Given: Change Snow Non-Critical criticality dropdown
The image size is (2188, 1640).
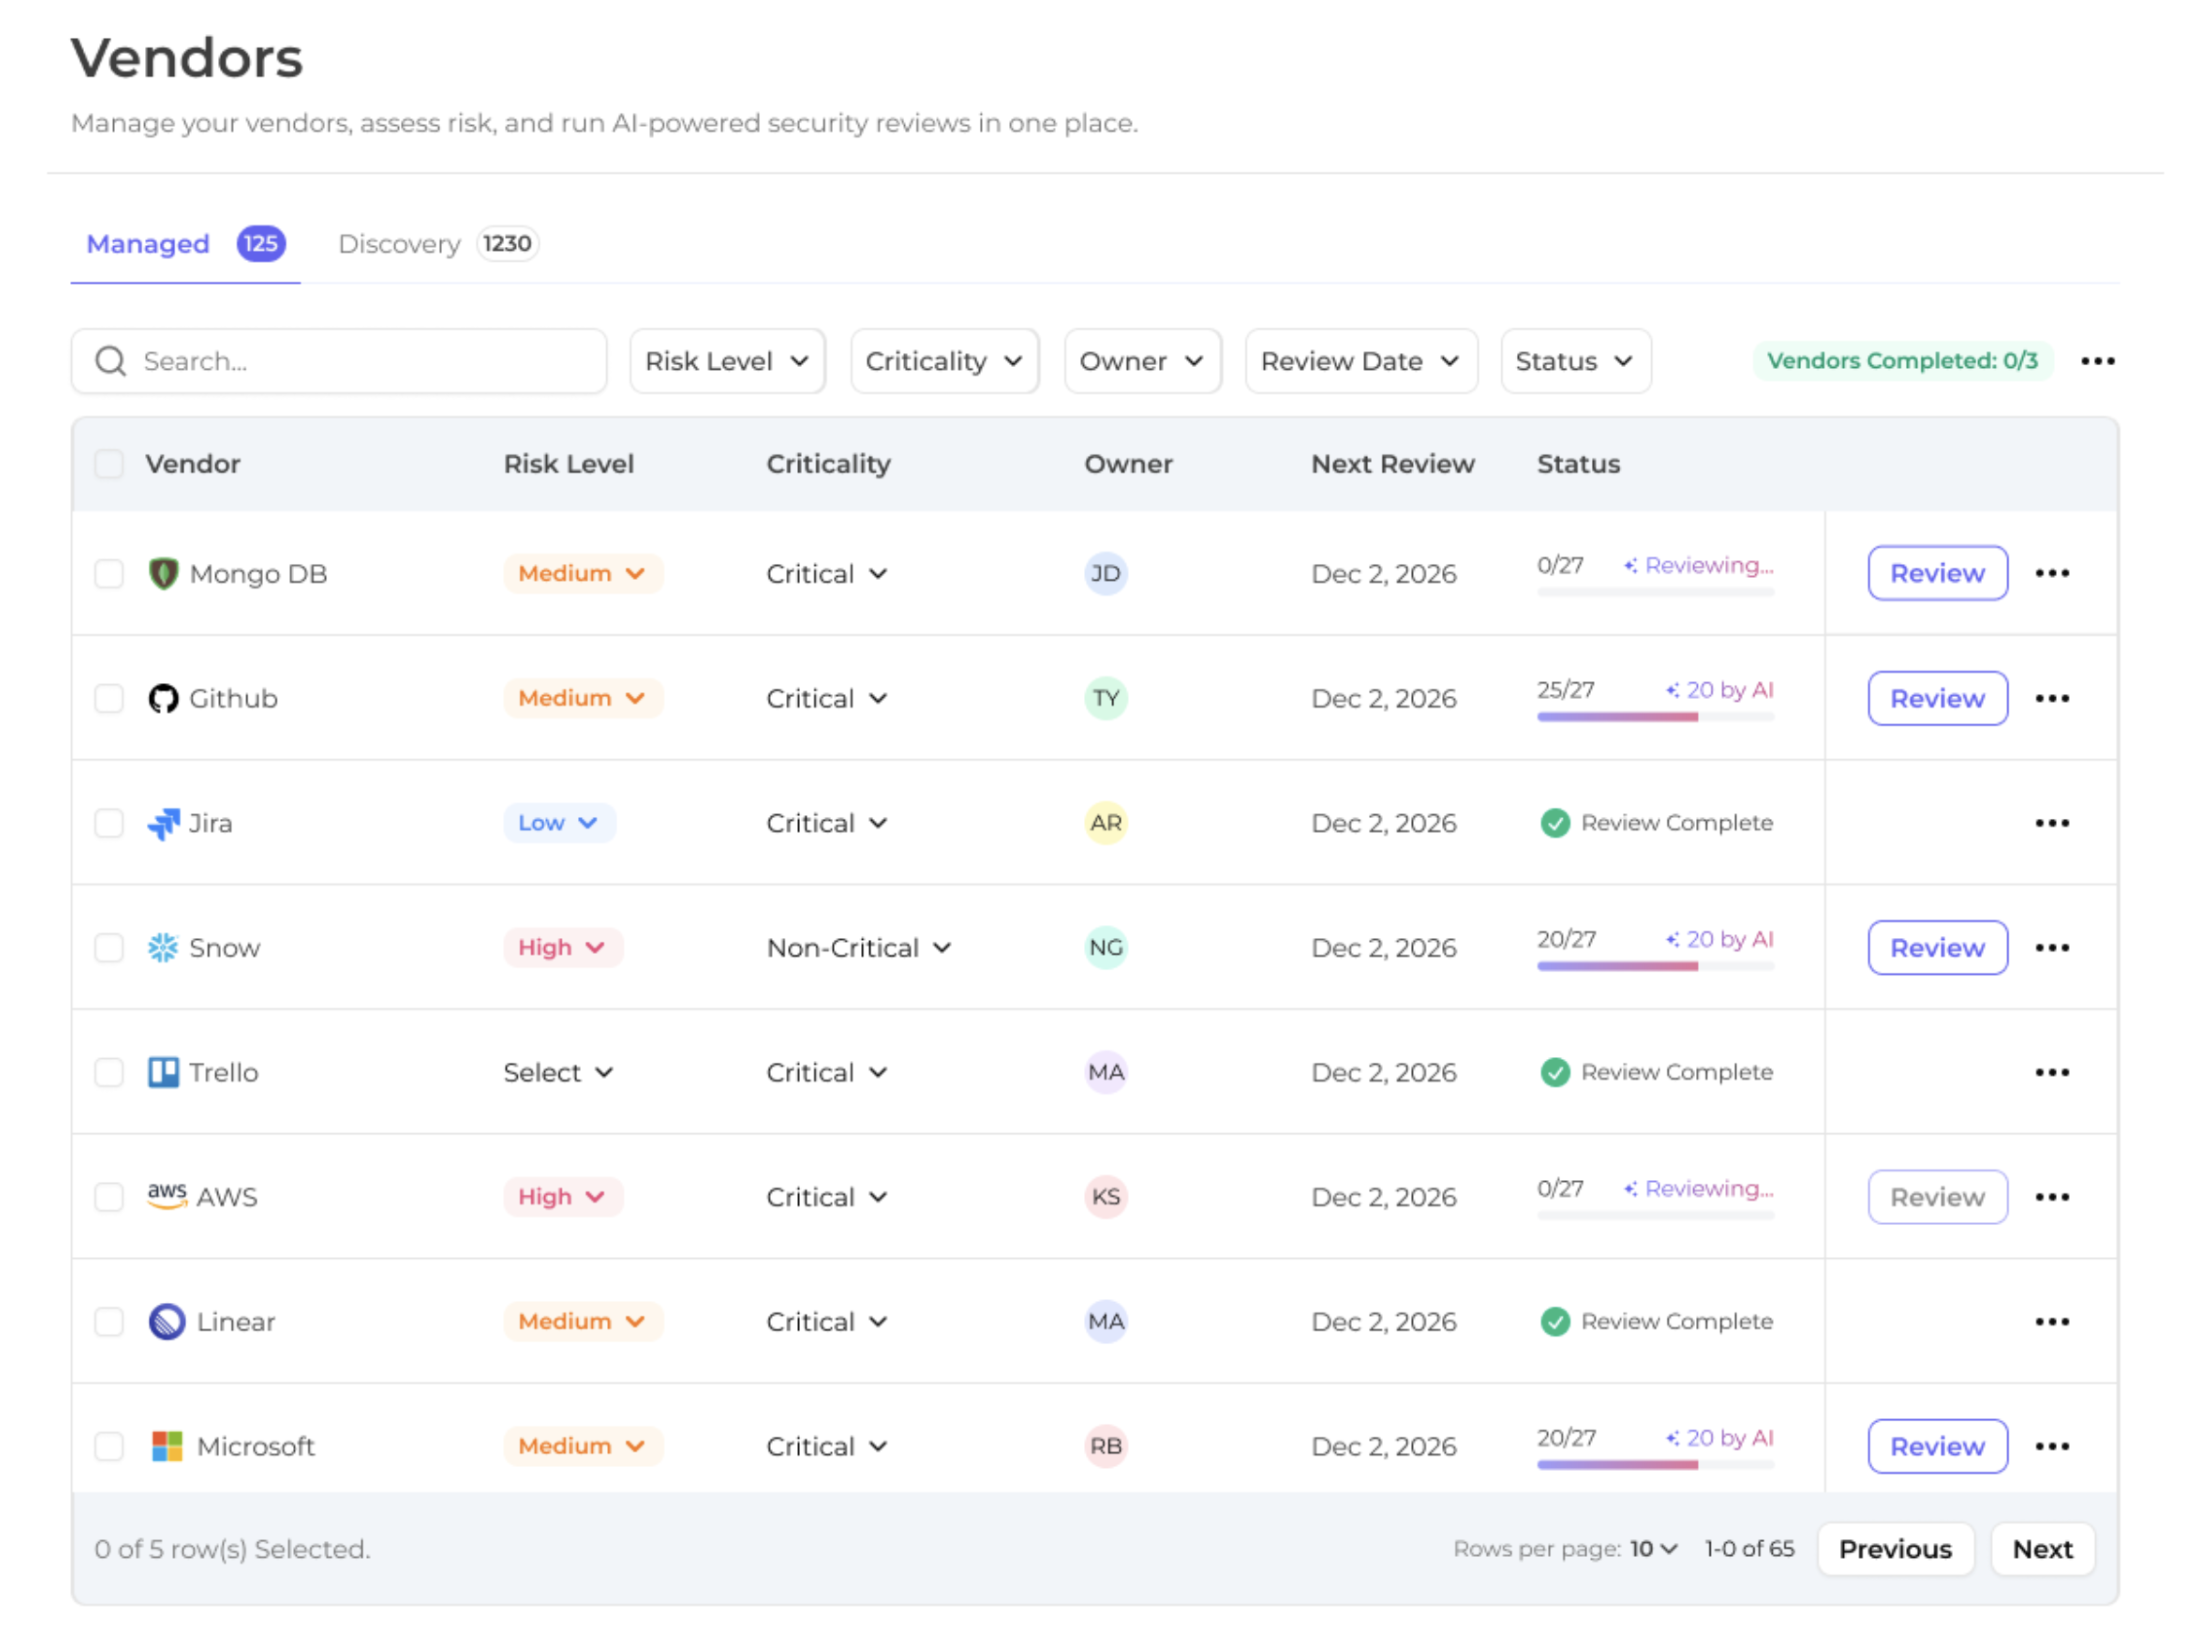Looking at the screenshot, I should (x=858, y=947).
